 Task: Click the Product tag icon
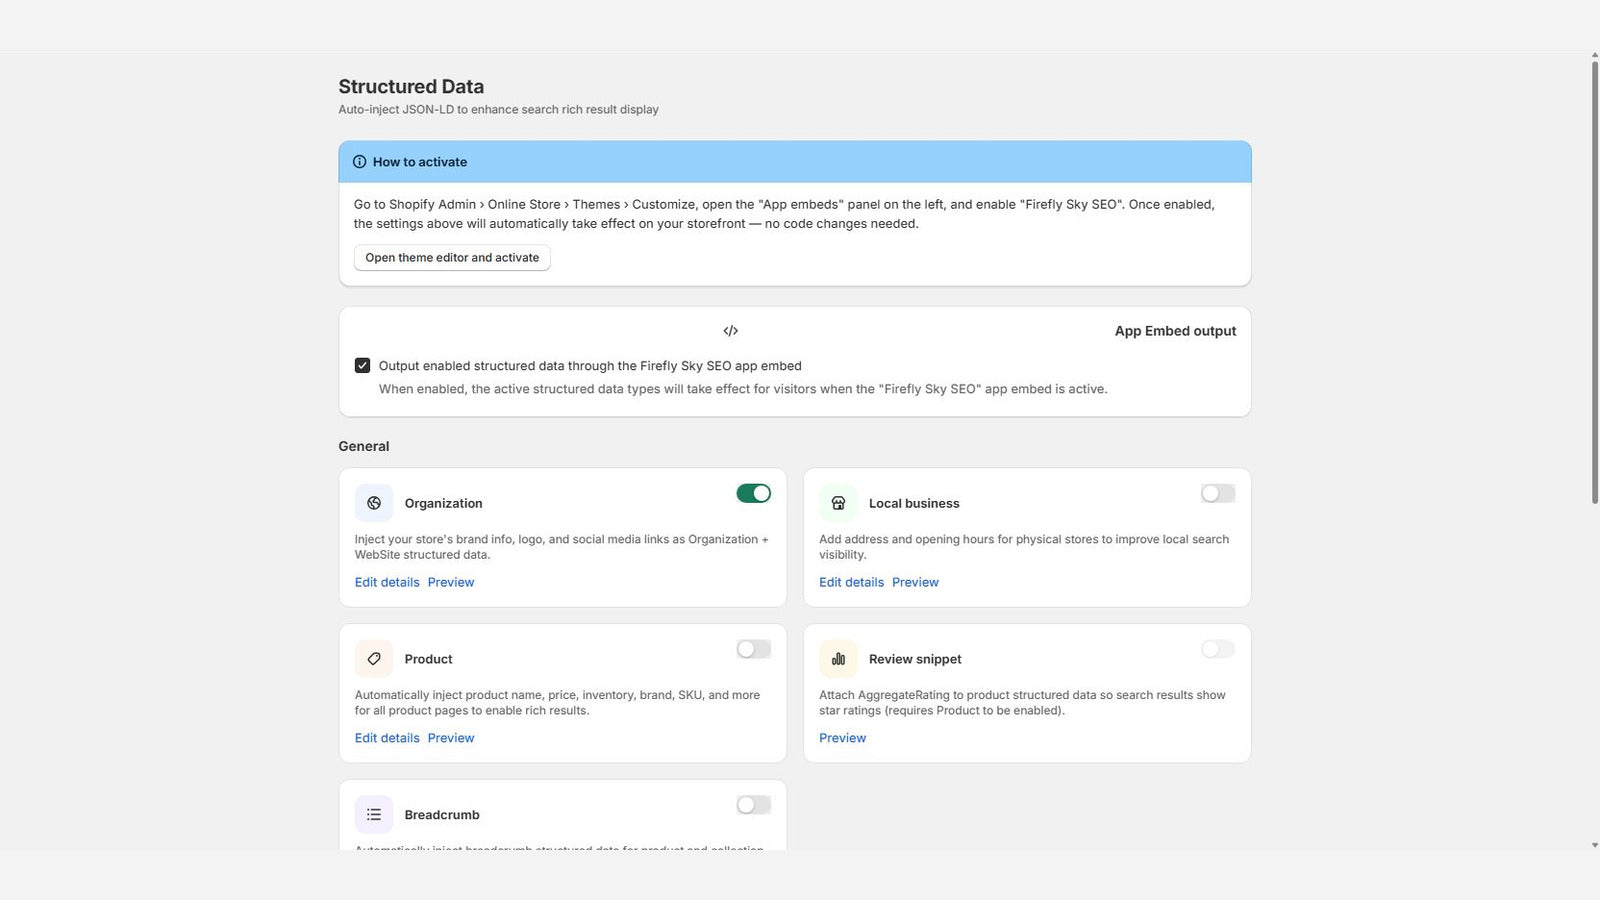click(374, 659)
